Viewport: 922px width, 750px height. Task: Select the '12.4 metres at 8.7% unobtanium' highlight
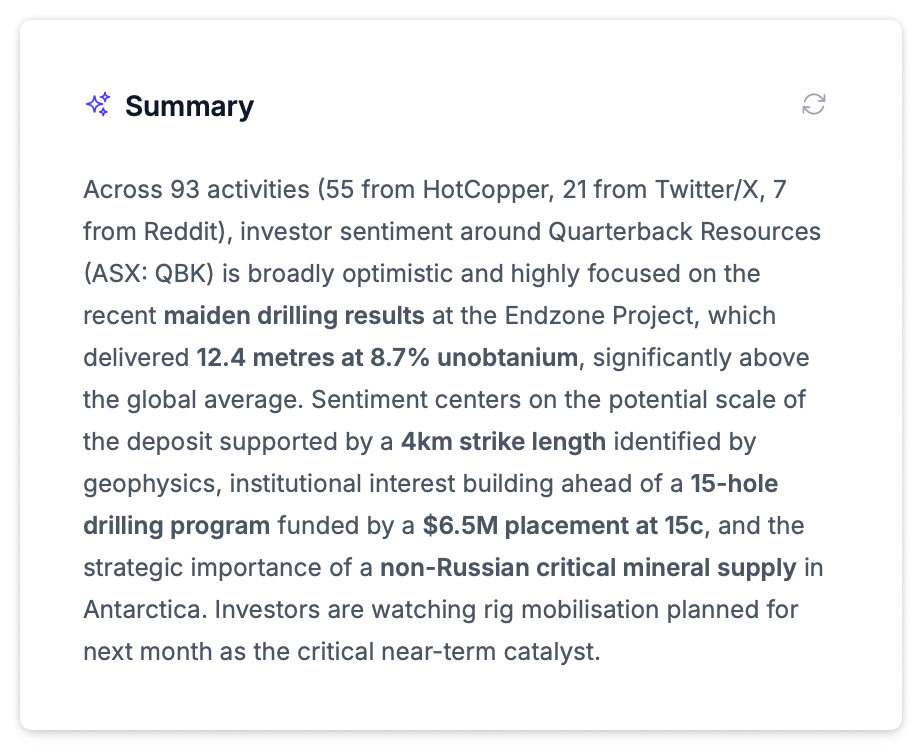pos(387,358)
